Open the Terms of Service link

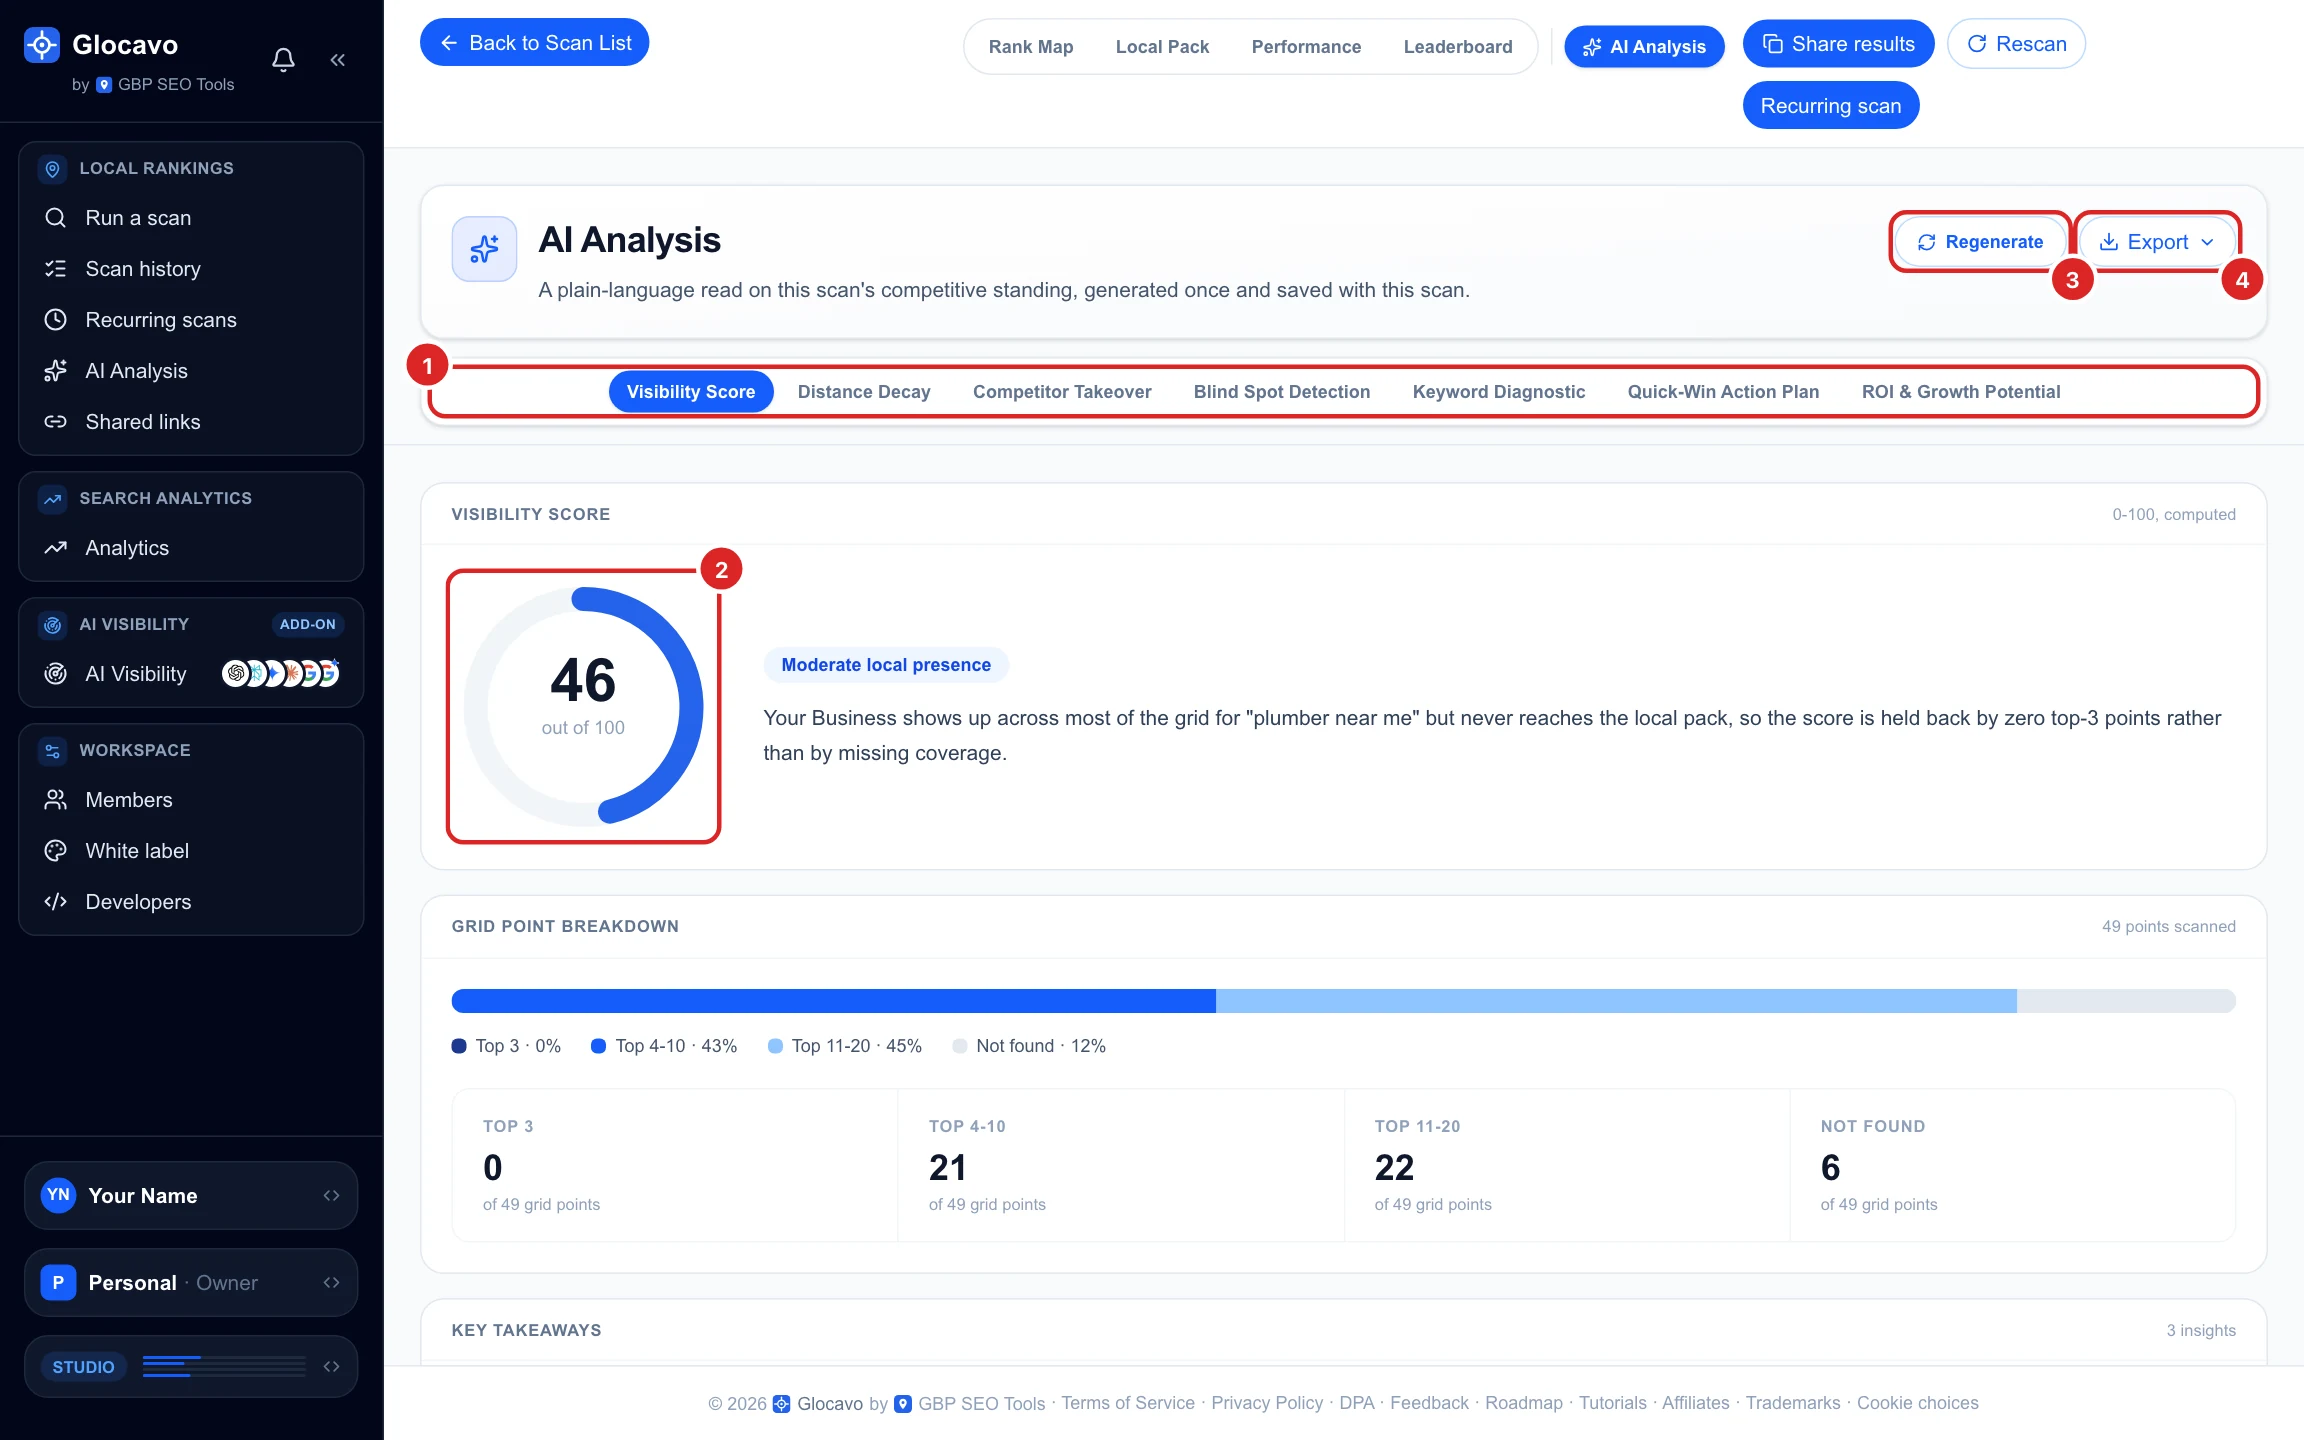pyautogui.click(x=1128, y=1403)
